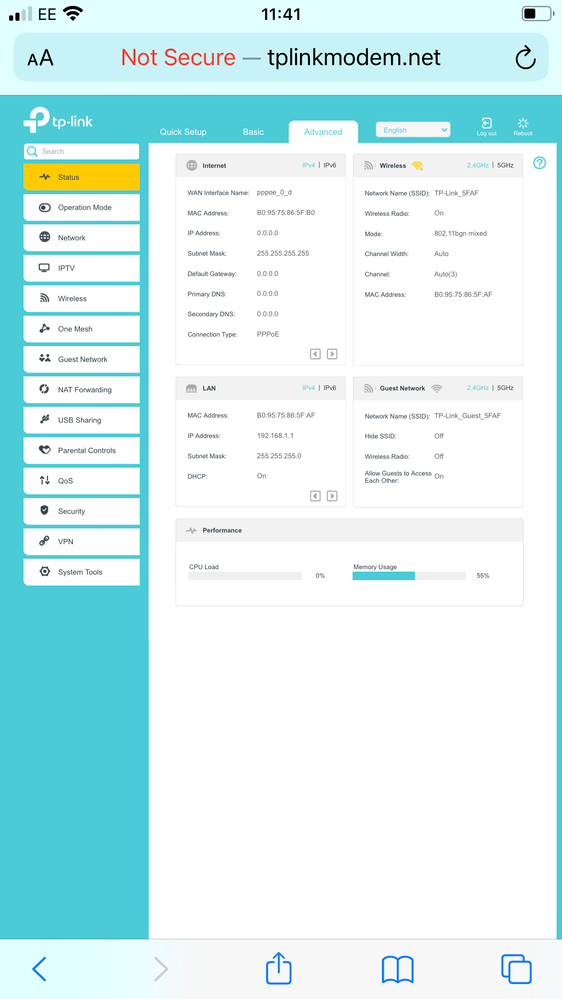Open the One Mesh sidebar item
This screenshot has width=562, height=999.
pos(82,329)
